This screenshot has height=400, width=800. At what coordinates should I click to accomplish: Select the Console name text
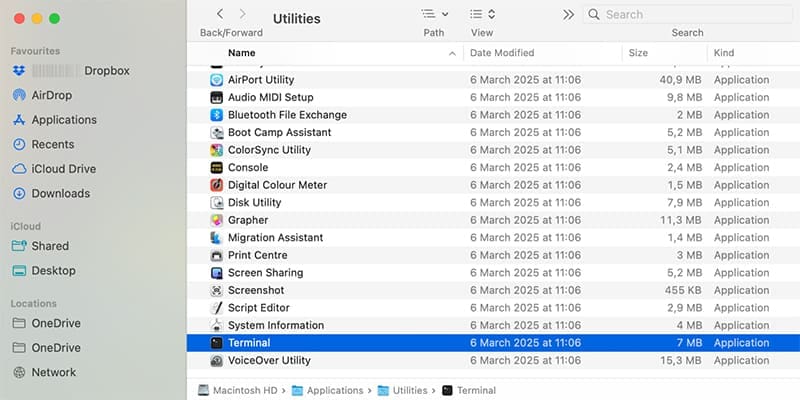pyautogui.click(x=248, y=167)
